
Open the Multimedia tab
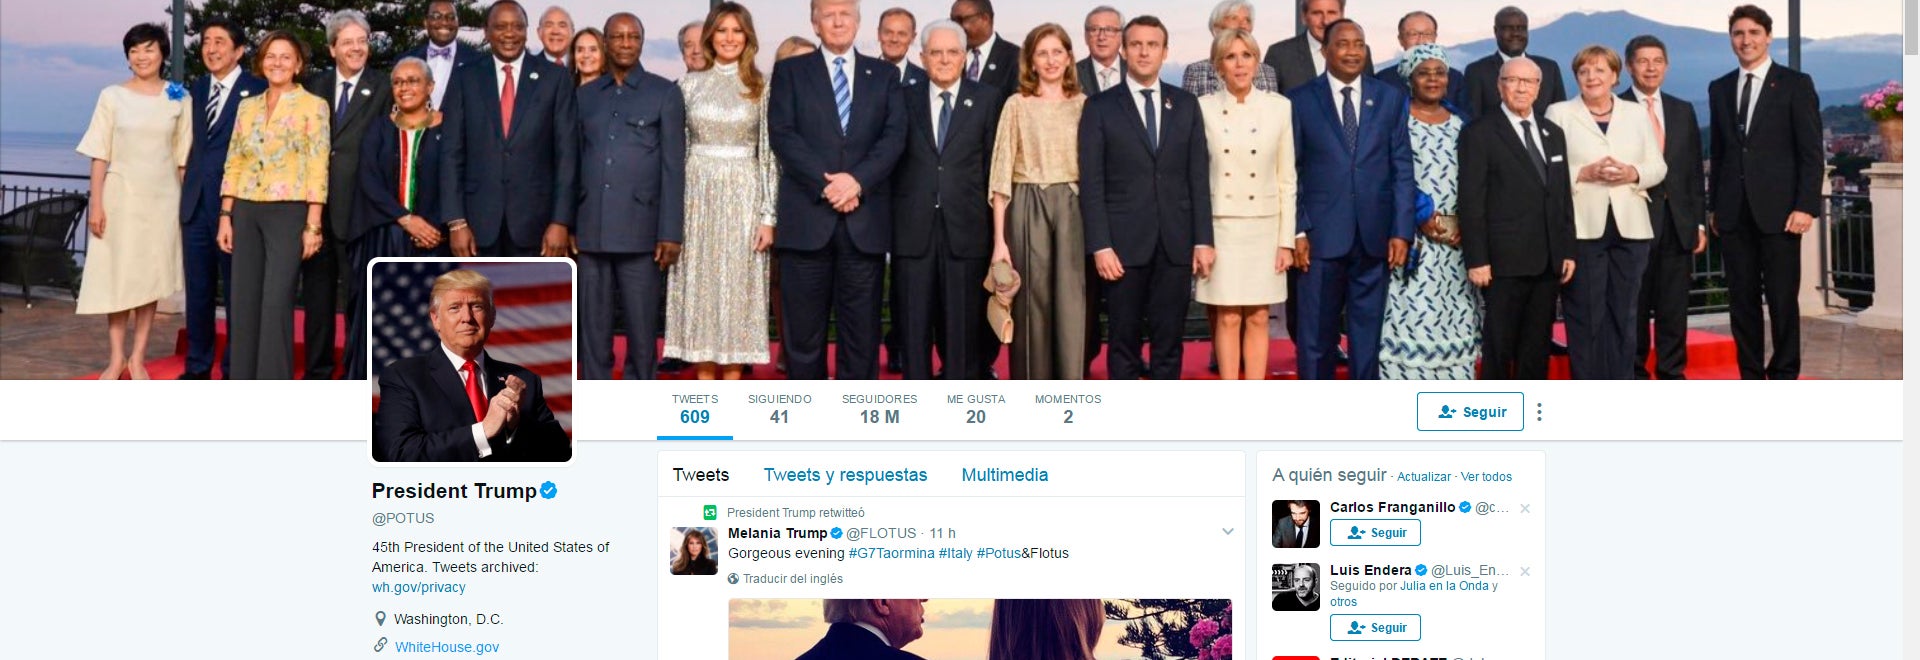(1004, 475)
